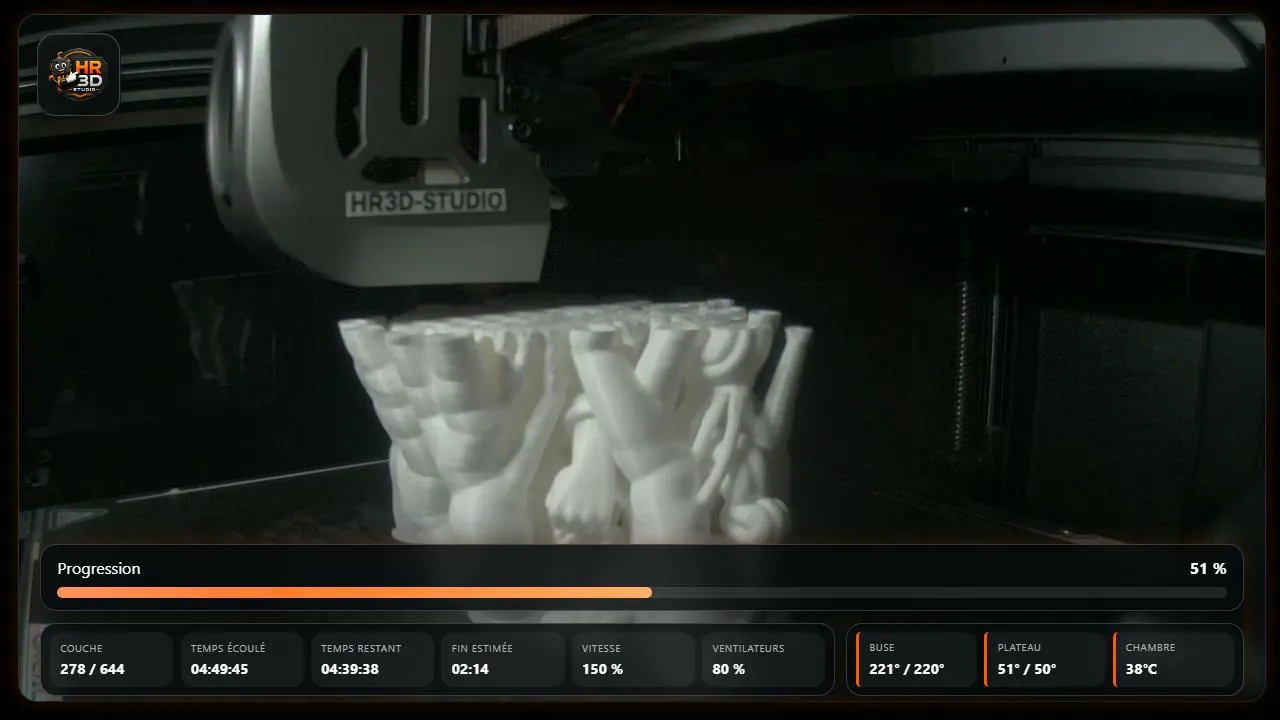Select the Temps écoulé 04:49:45 card
Viewport: 1280px width, 720px height.
coord(242,660)
